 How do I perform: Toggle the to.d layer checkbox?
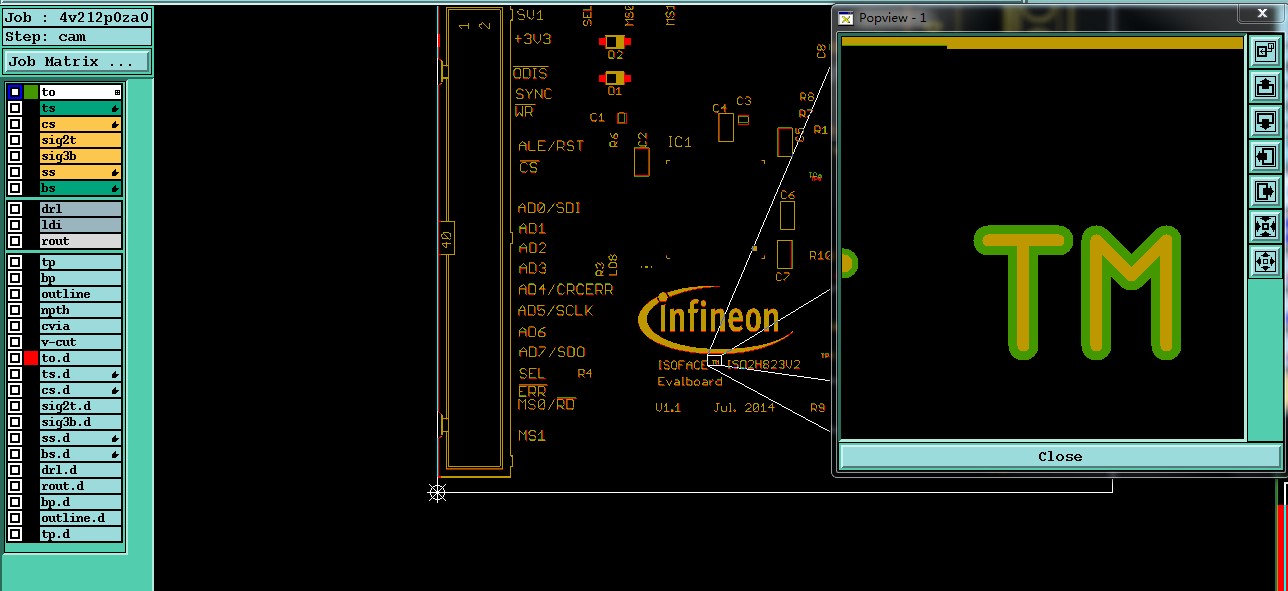14,358
